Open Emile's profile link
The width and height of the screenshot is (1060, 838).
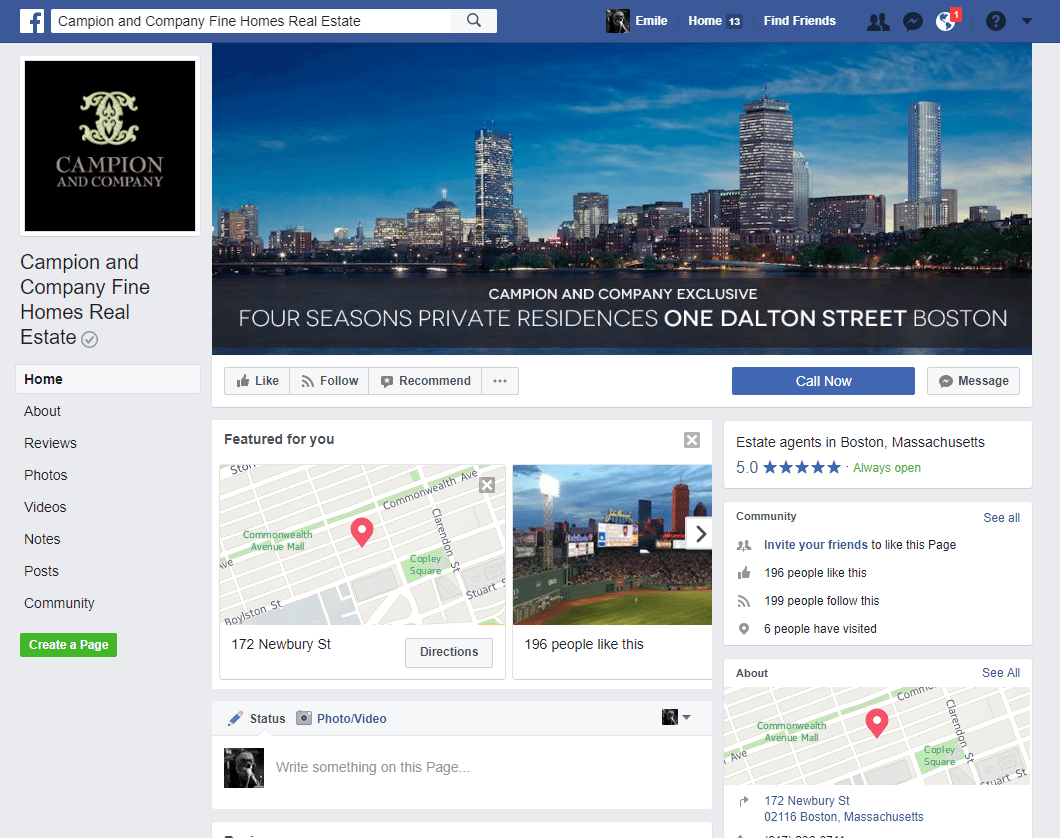coord(651,21)
